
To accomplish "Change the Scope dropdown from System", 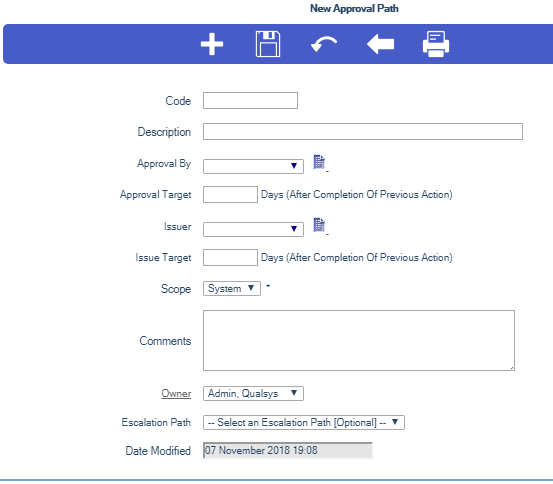I will (x=232, y=288).
